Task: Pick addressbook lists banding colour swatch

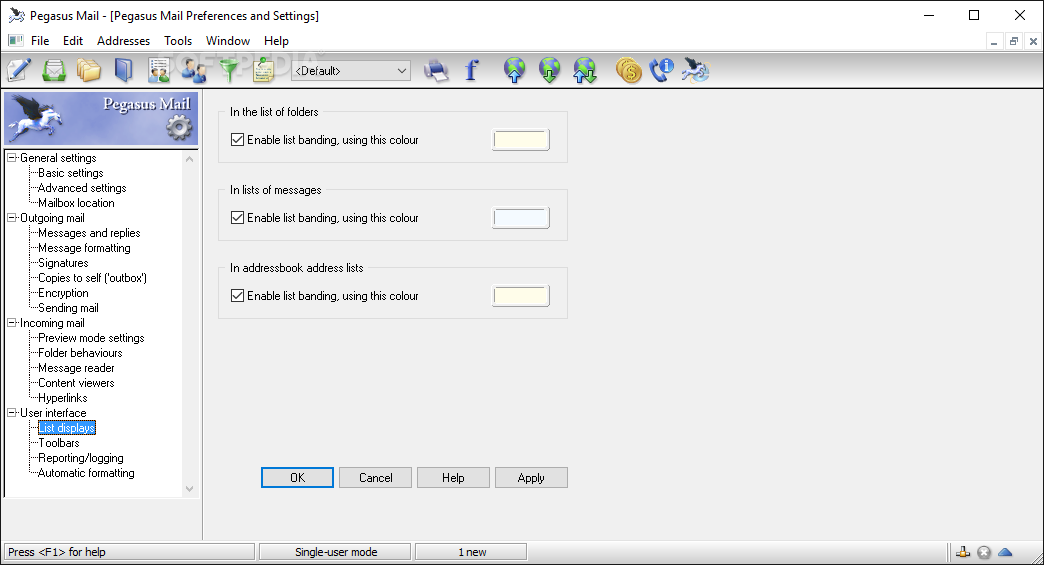Action: click(x=521, y=295)
